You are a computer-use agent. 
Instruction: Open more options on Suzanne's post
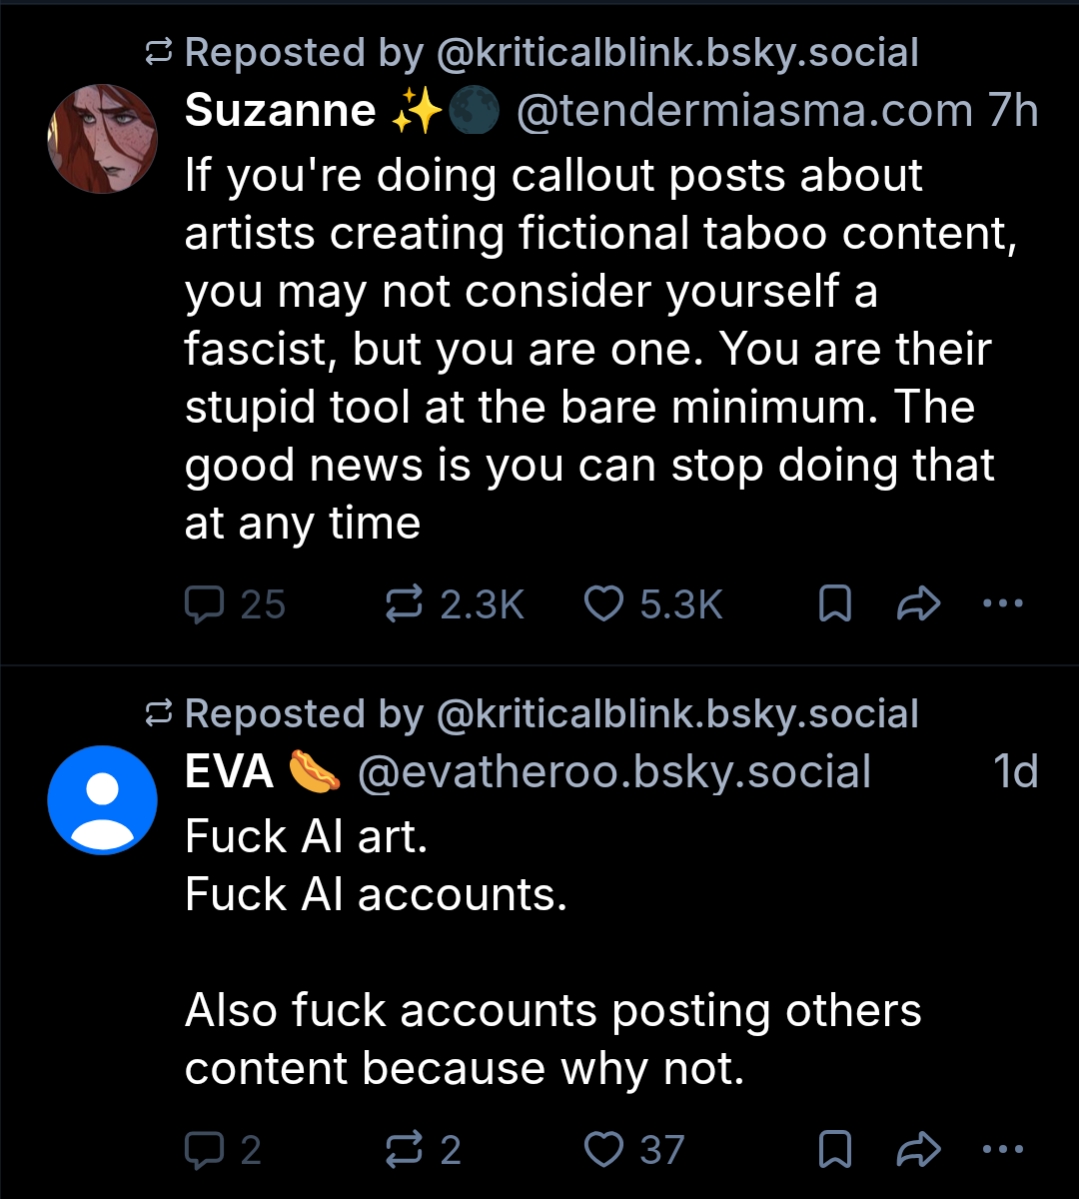[1003, 604]
